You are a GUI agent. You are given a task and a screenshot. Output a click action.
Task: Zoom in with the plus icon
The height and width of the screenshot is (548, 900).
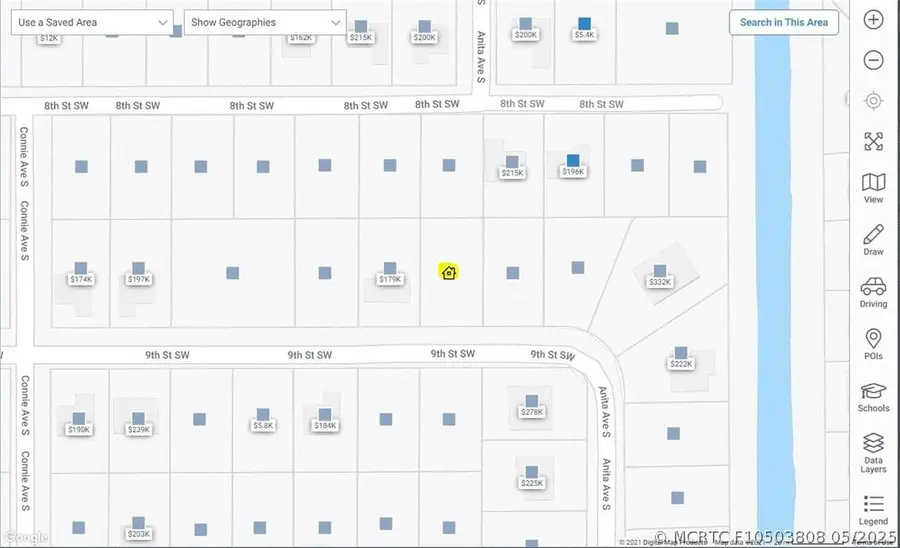click(873, 20)
